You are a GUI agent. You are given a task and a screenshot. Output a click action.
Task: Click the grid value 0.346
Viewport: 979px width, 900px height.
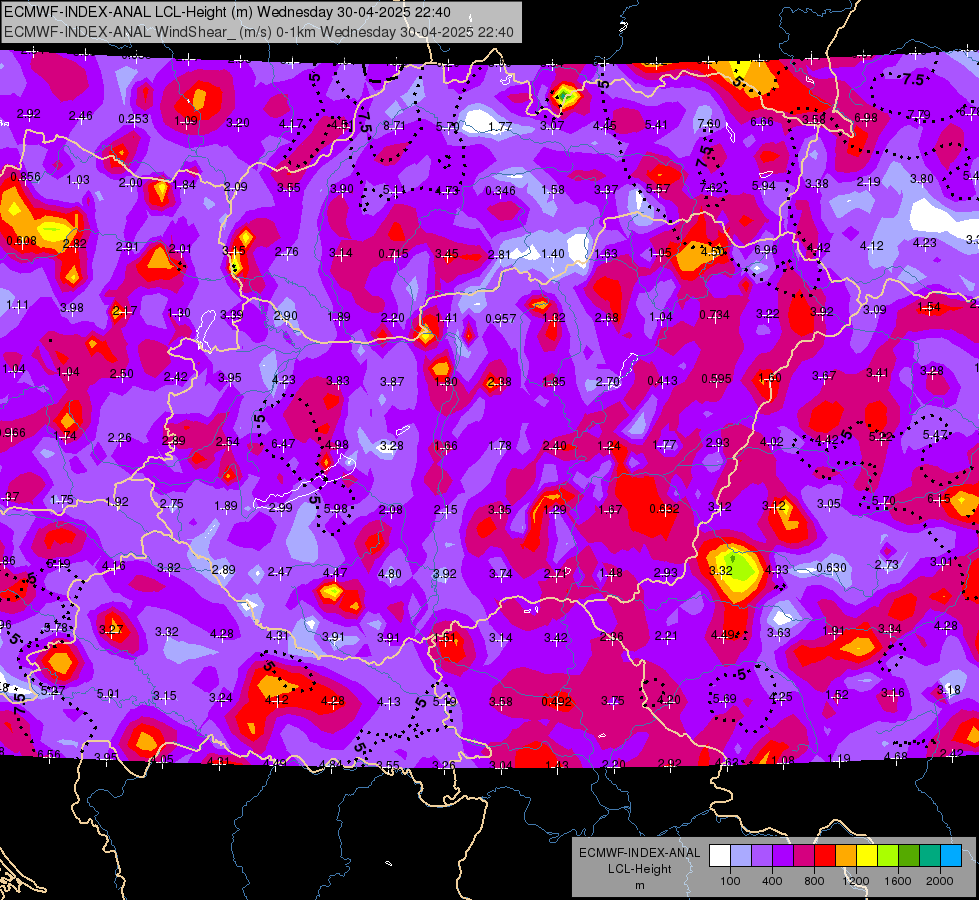[x=500, y=190]
